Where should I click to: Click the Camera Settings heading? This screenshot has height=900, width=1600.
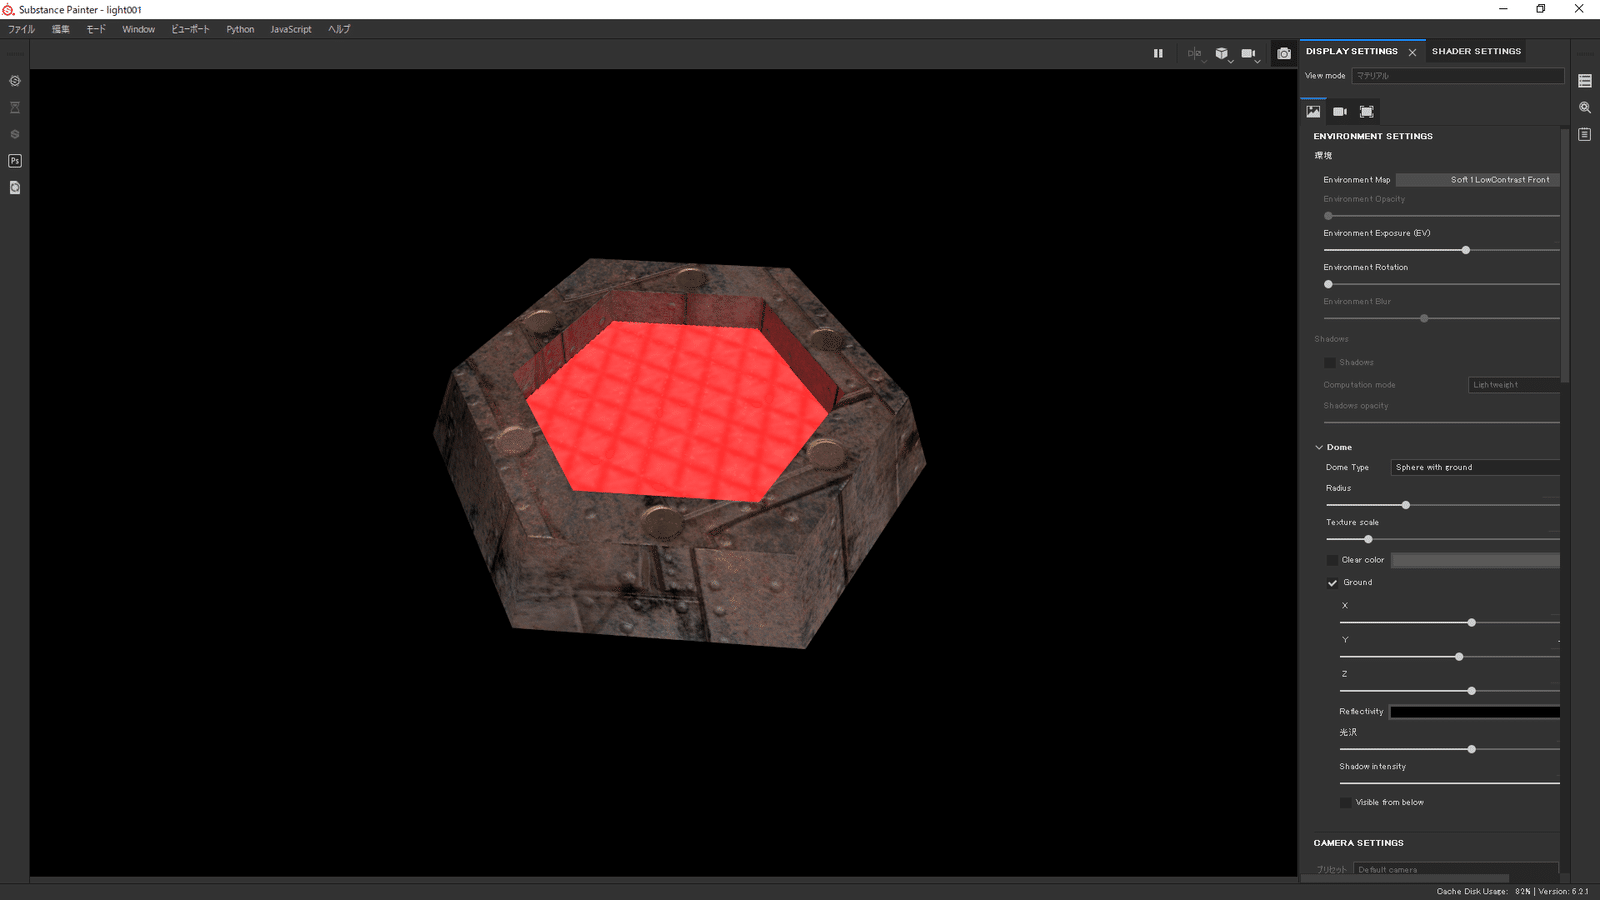1359,843
